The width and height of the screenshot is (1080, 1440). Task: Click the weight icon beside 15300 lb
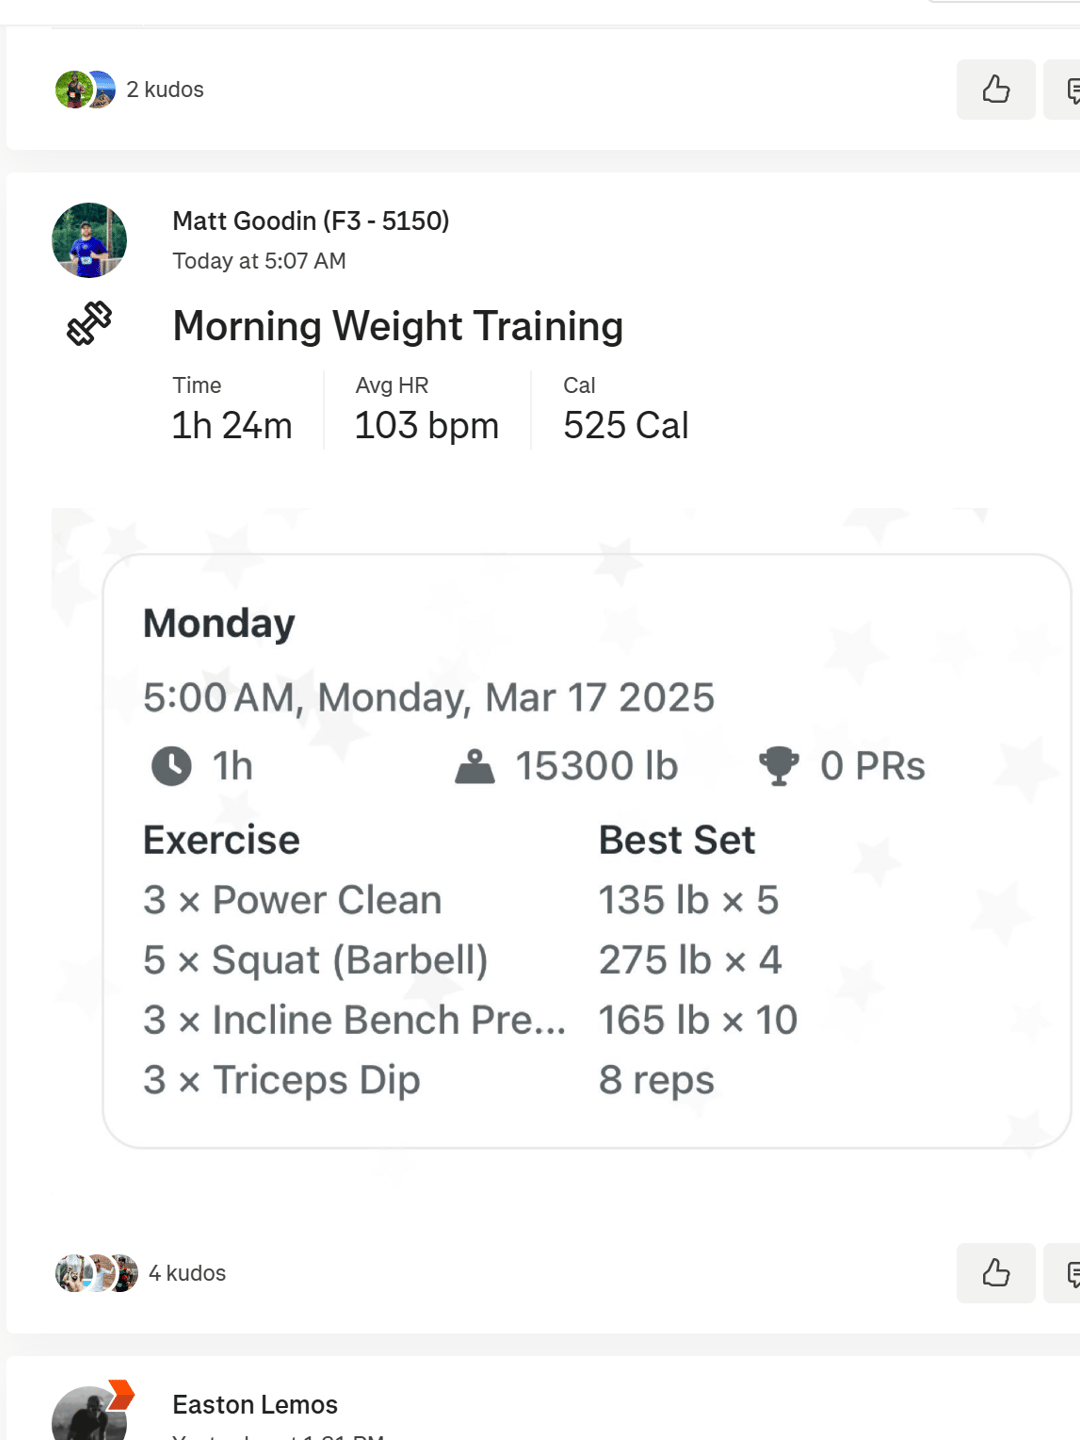click(x=475, y=766)
